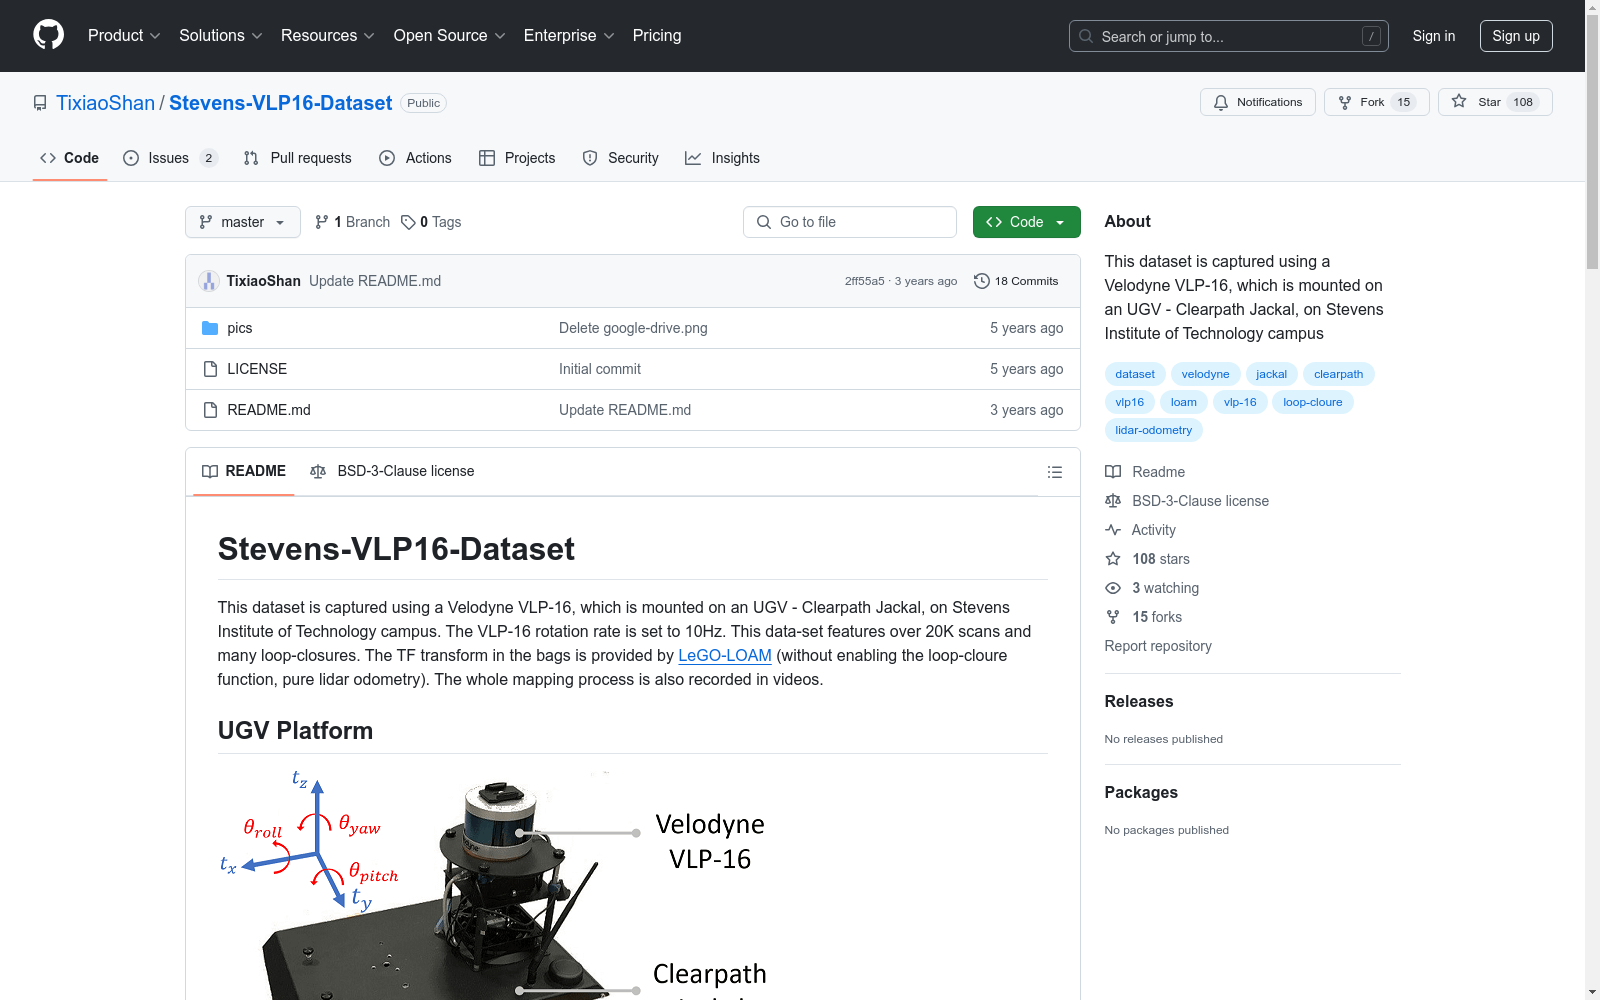Image resolution: width=1600 pixels, height=1000 pixels.
Task: Open the Product menu
Action: [x=124, y=36]
